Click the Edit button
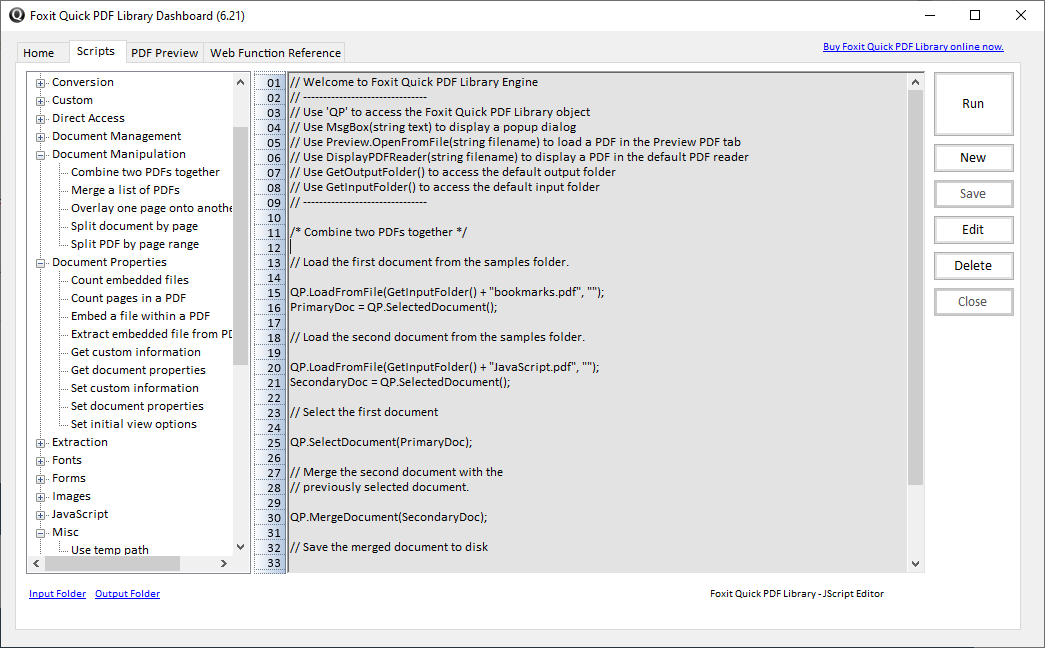 pos(973,230)
